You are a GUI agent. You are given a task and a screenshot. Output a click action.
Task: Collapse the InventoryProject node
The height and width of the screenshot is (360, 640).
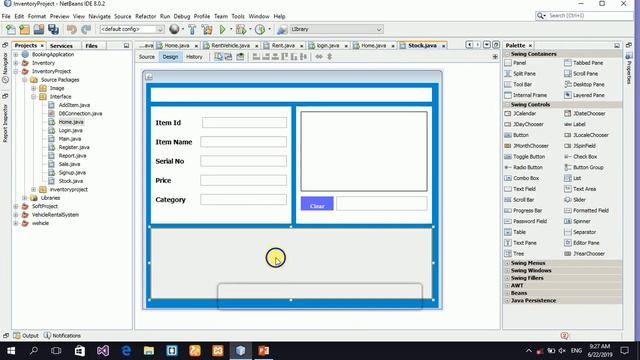[16, 71]
